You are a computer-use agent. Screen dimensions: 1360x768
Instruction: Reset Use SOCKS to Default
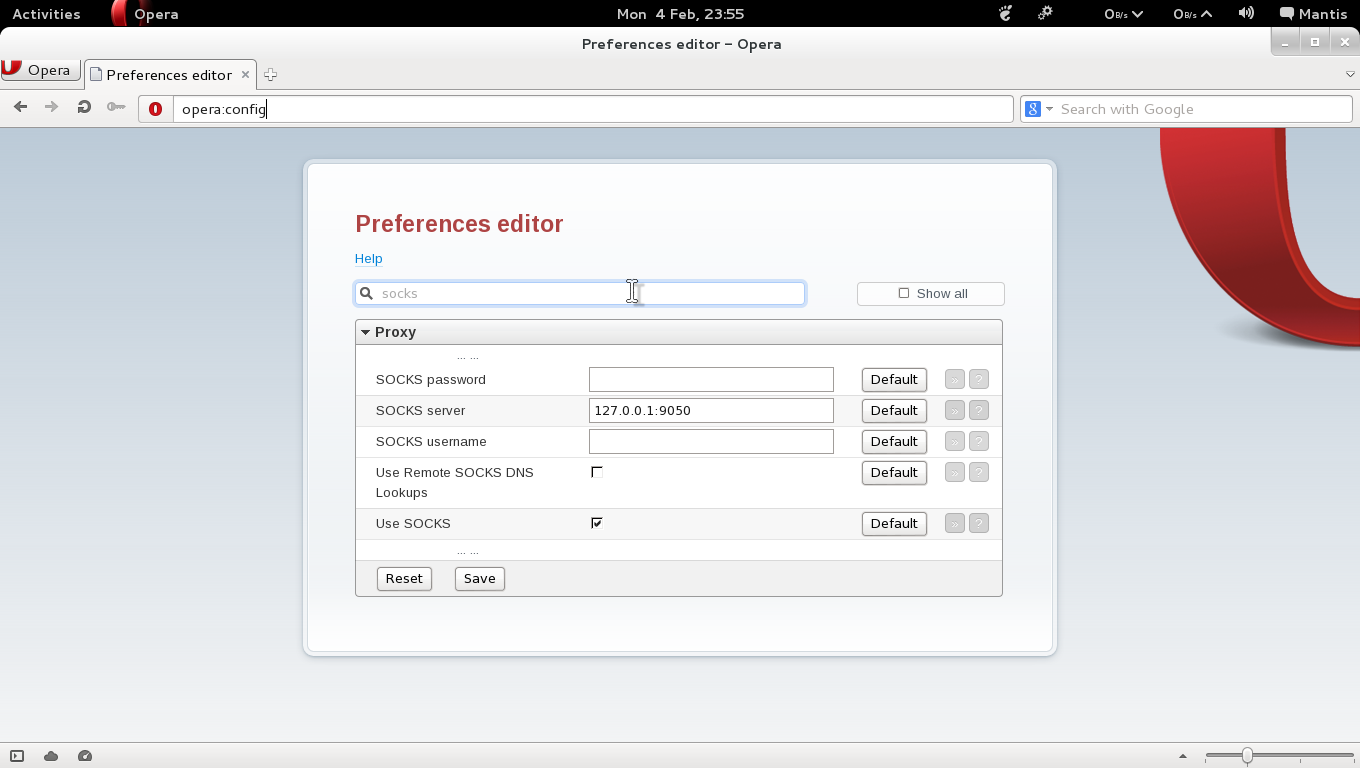894,524
